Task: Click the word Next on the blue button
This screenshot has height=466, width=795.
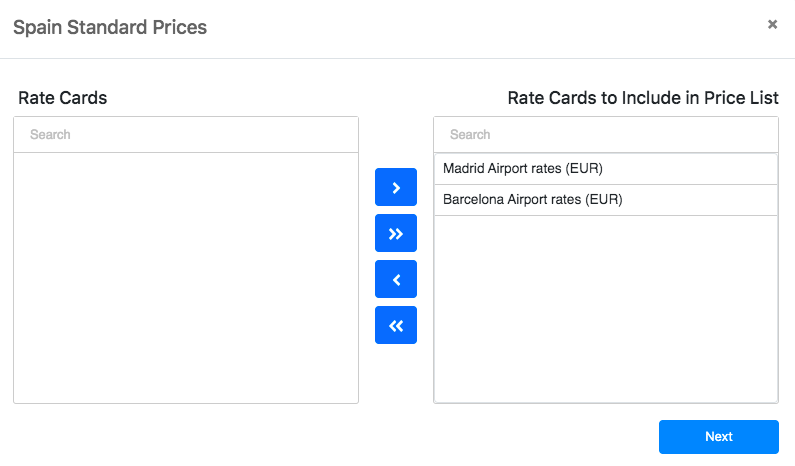Action: coord(718,437)
